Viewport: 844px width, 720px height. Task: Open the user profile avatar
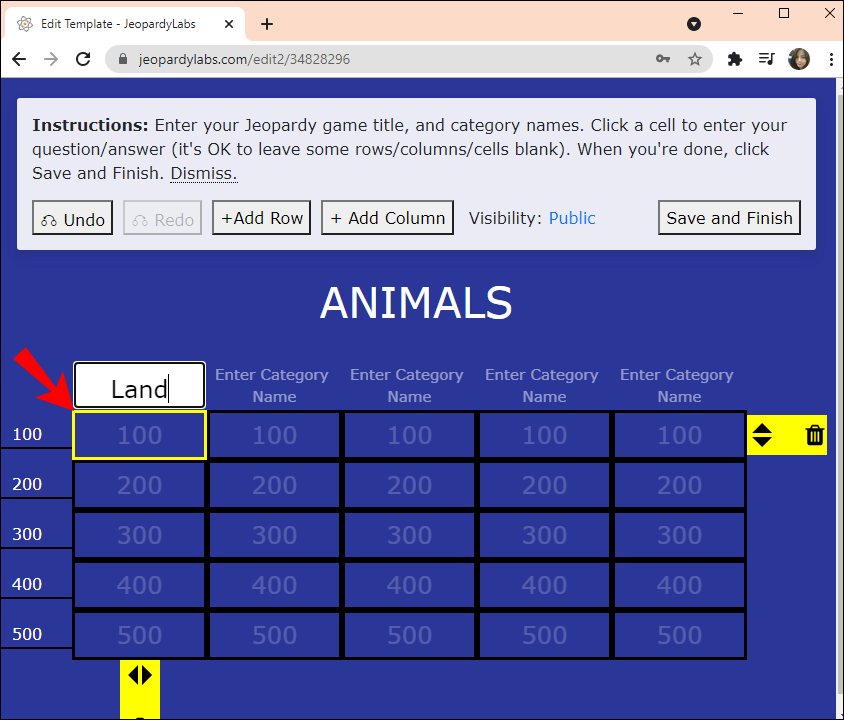(x=799, y=59)
